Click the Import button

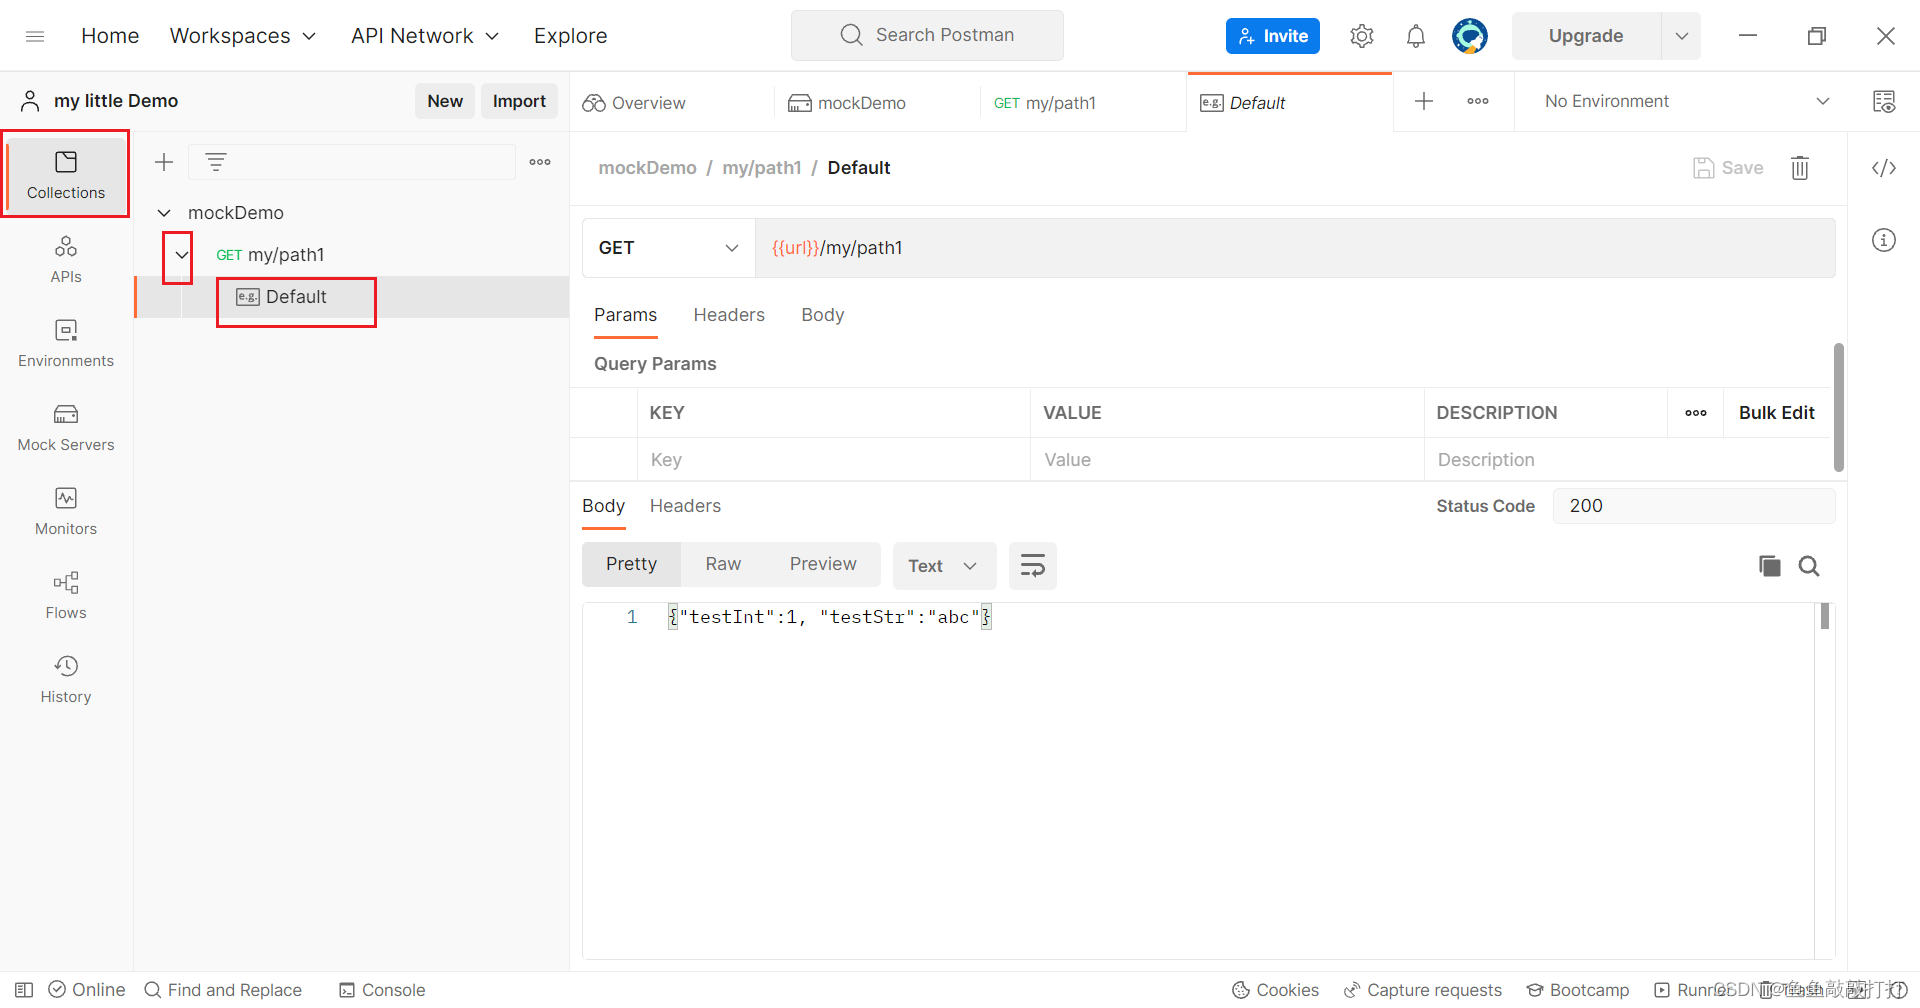(519, 101)
